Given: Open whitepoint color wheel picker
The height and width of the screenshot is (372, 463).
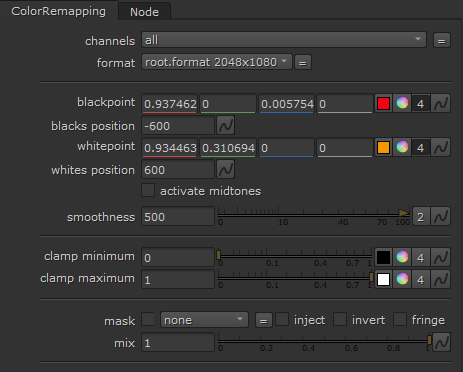Looking at the screenshot, I should [402, 147].
